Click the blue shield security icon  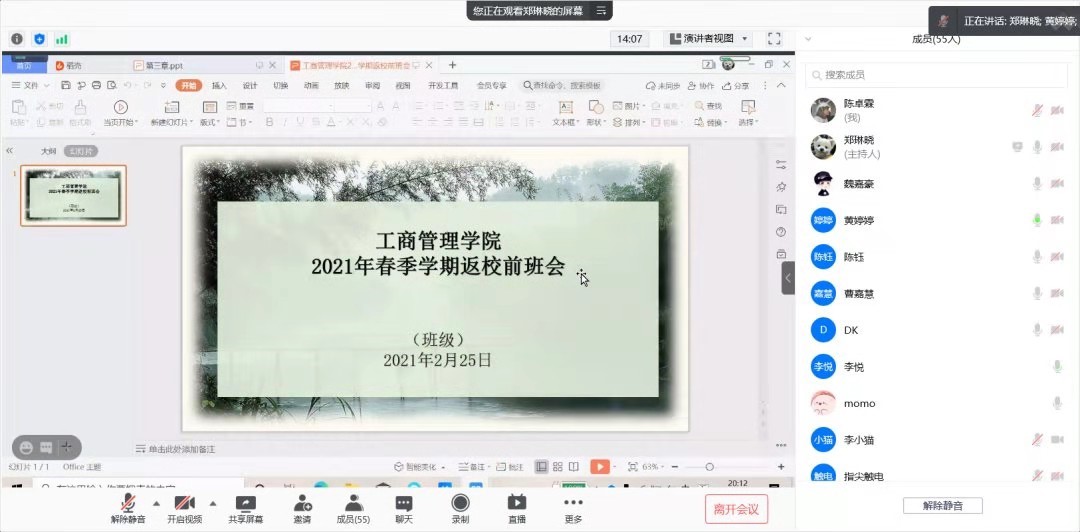pos(40,39)
